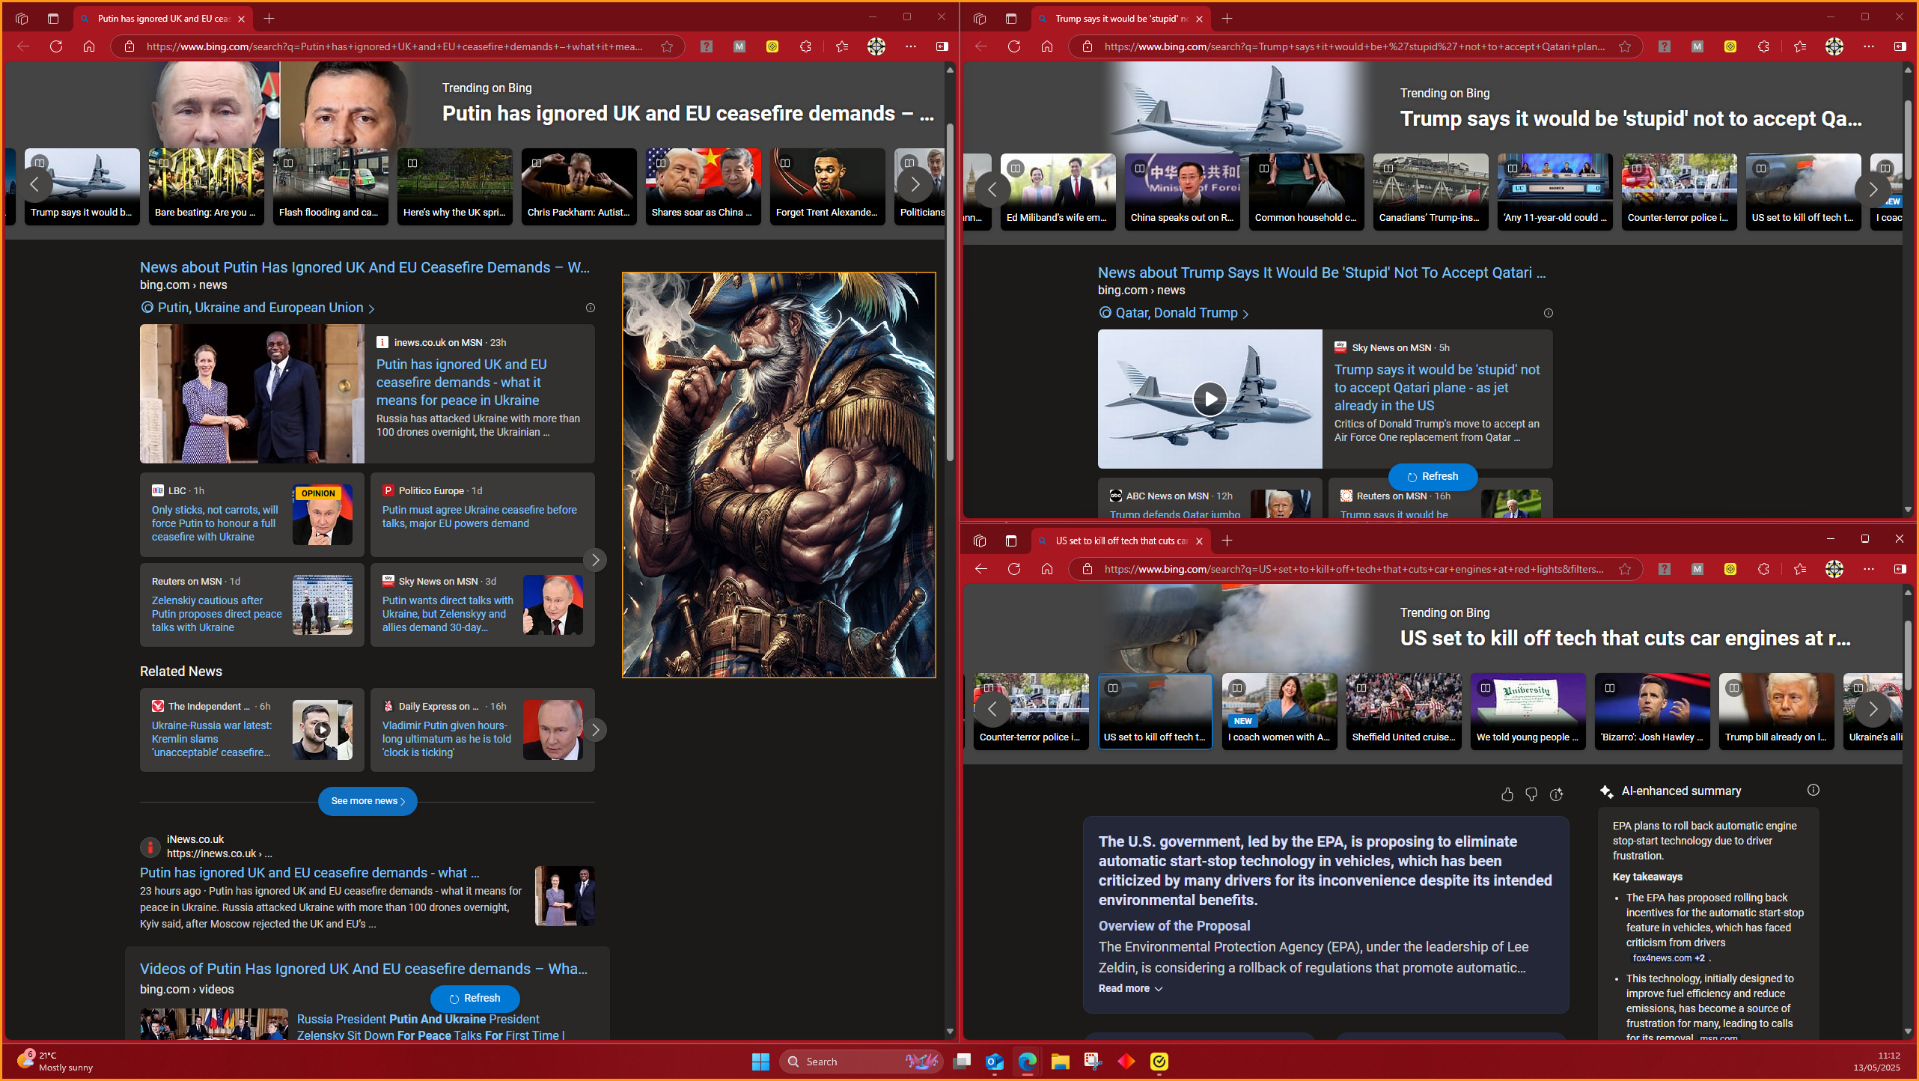Open info icon beside Putin, Ukraine and European Union
Image resolution: width=1919 pixels, height=1081 pixels.
[x=590, y=308]
